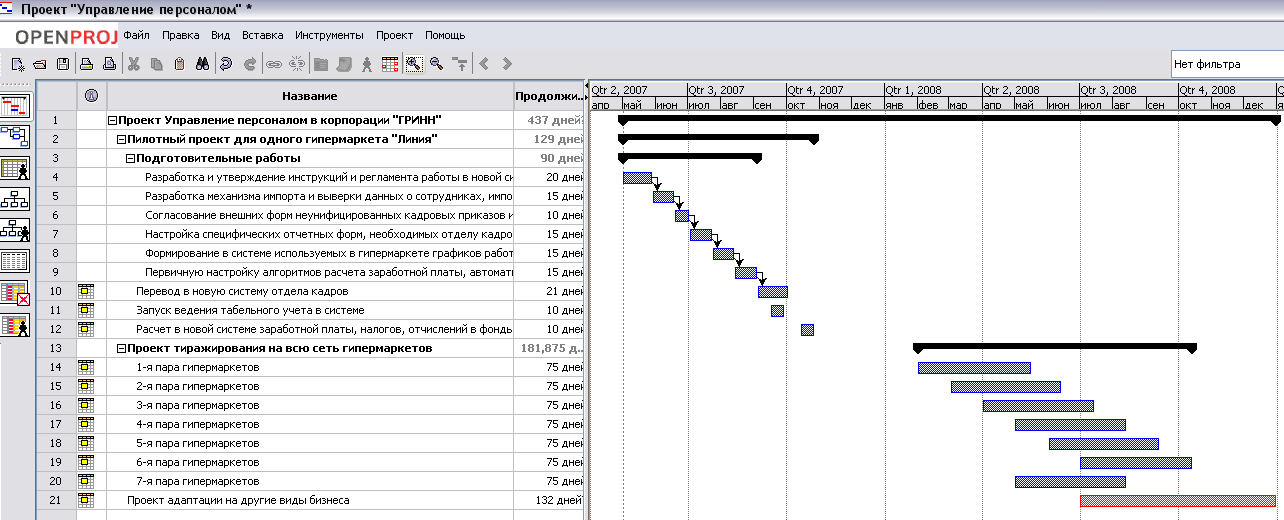Click the calendar grid toolbar icon
The image size is (1284, 520).
tap(390, 64)
